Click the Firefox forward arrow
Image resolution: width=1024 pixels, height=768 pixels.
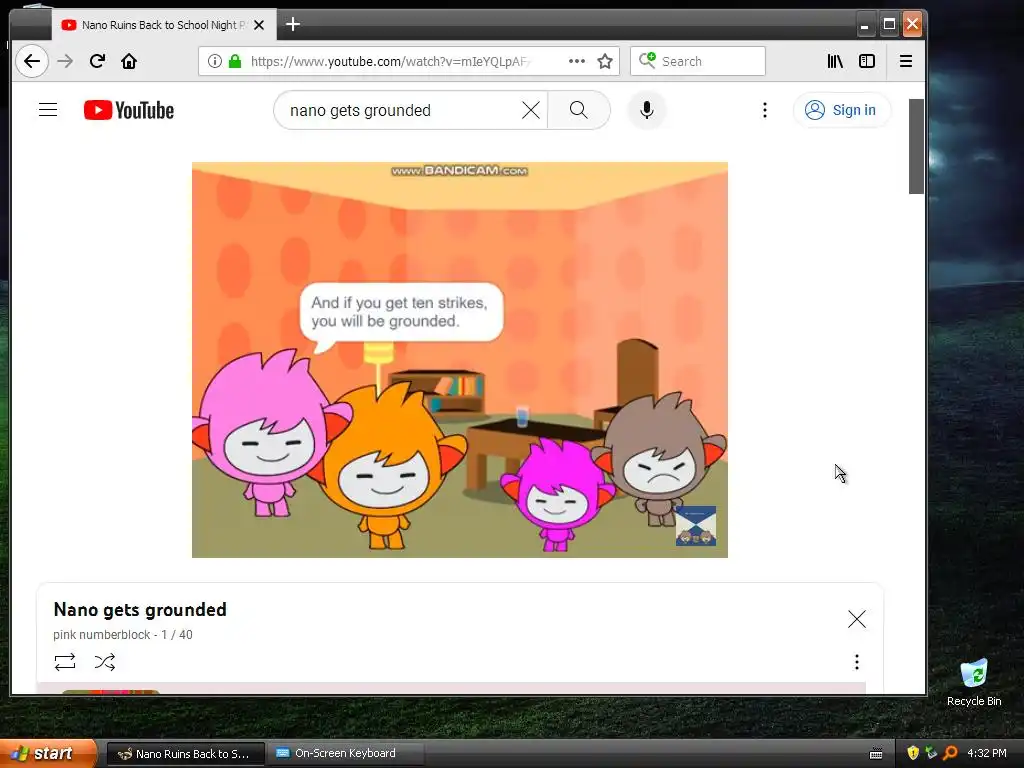65,61
